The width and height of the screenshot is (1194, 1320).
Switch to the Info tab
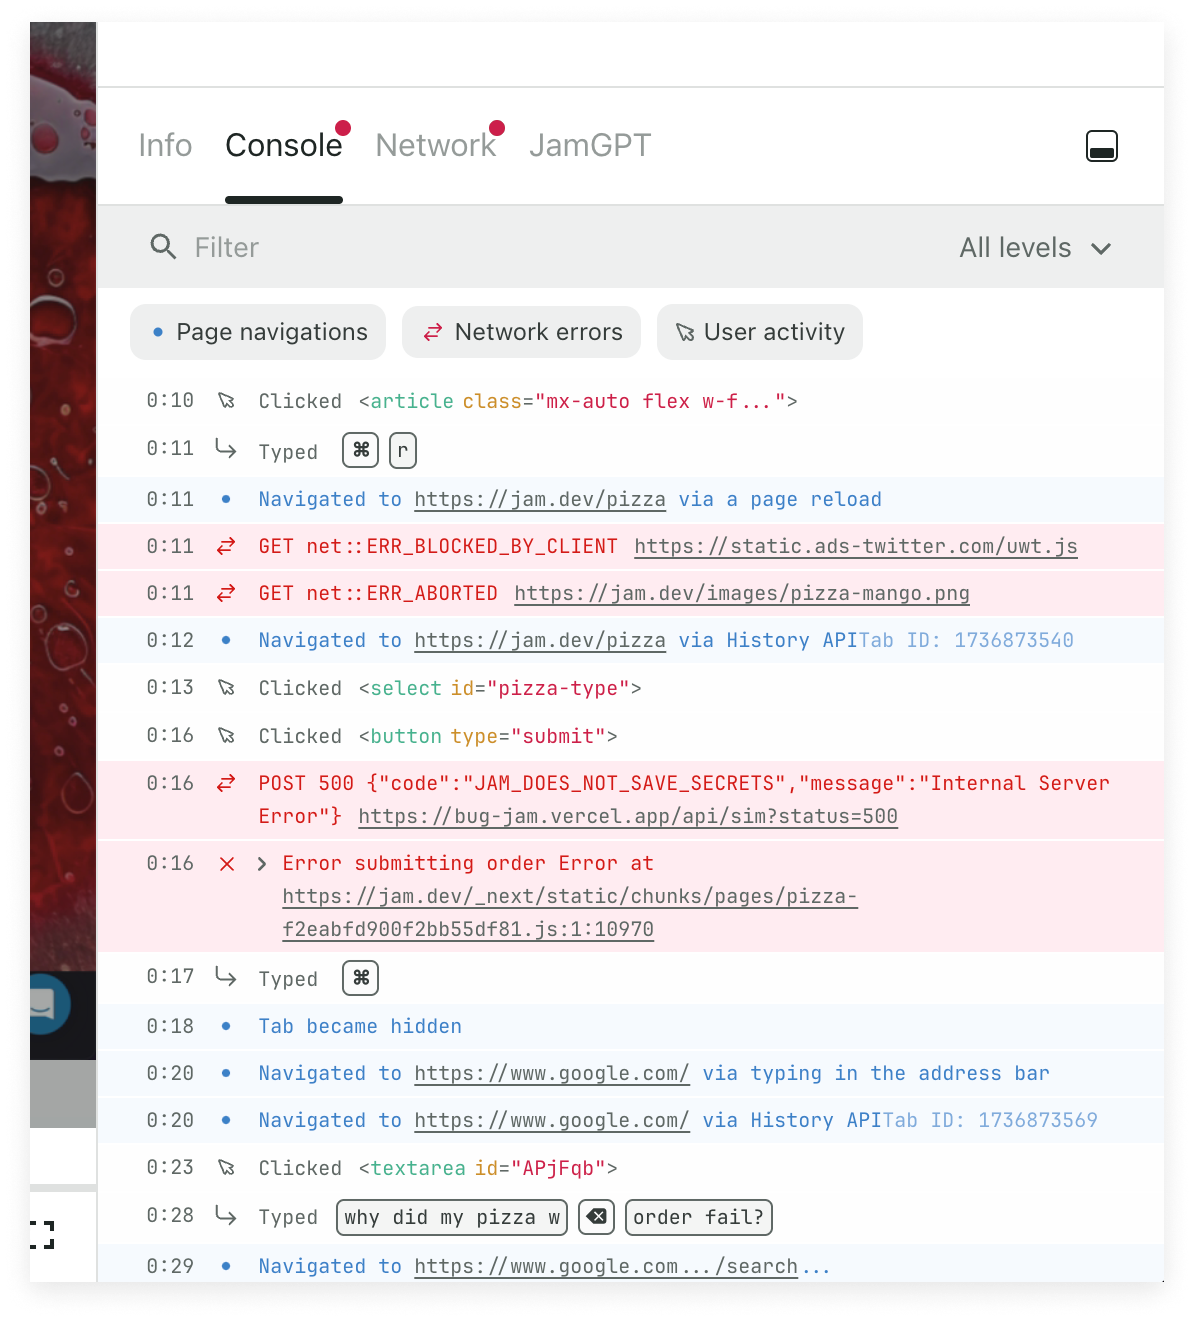point(165,146)
